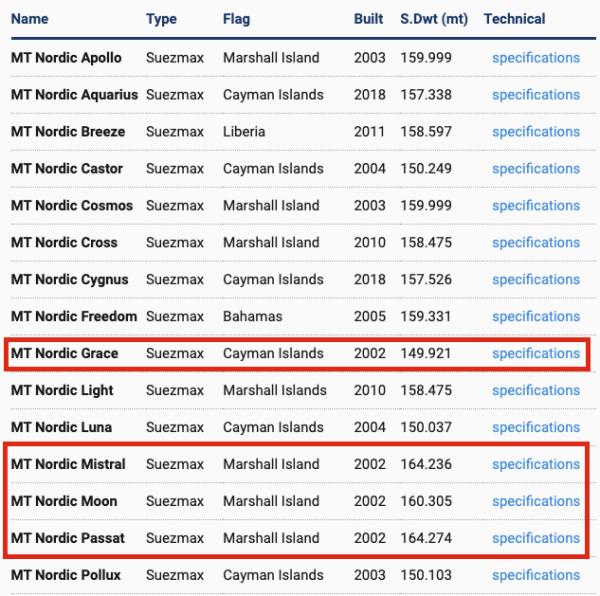The width and height of the screenshot is (600, 596).
Task: Click specifications link for MT Nordic Grace
Action: point(535,354)
